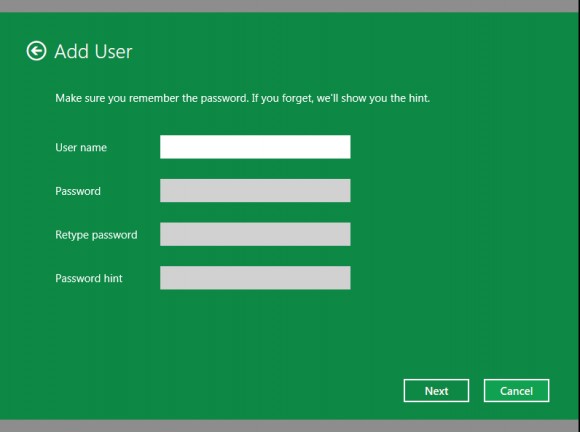The width and height of the screenshot is (580, 432).
Task: Focus the User name text box
Action: pos(255,147)
